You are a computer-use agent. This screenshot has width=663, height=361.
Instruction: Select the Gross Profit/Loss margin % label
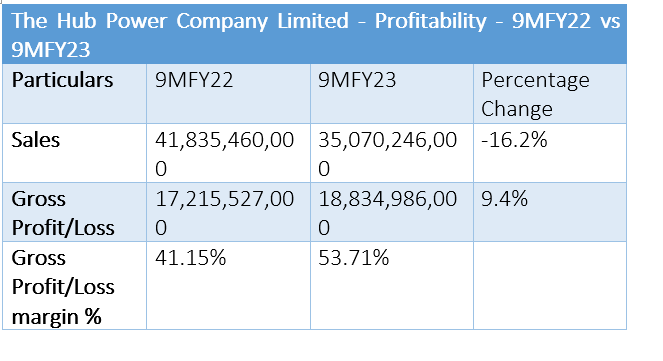74,285
